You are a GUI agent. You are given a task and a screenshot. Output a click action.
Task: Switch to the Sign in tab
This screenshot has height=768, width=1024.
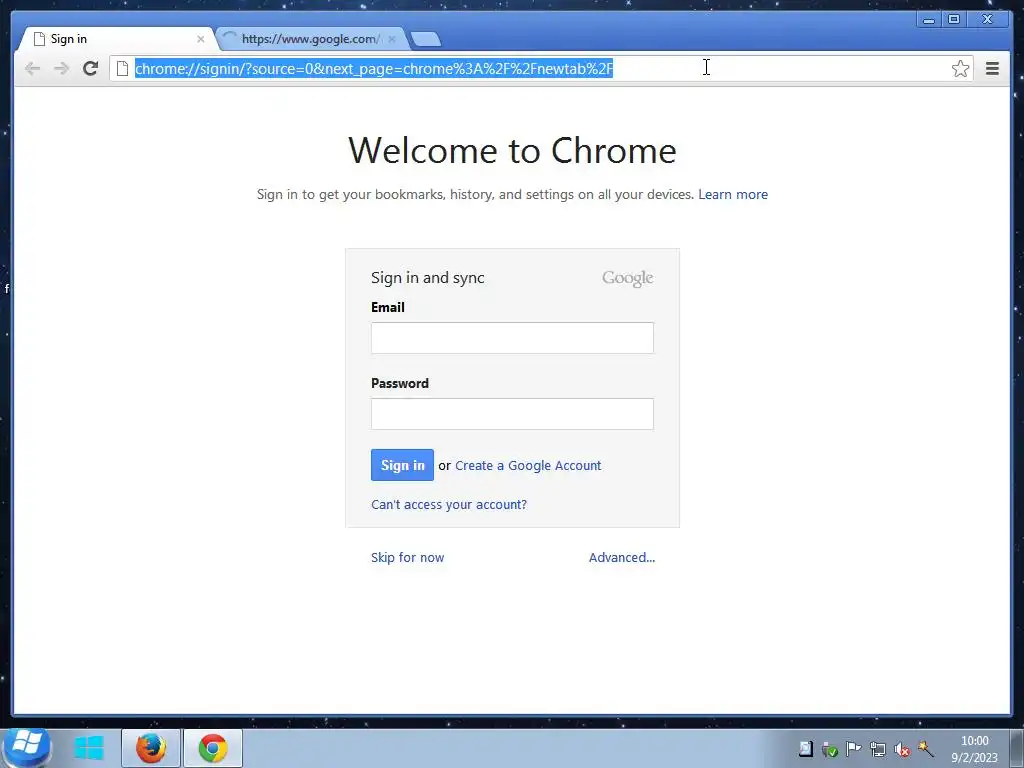click(x=118, y=39)
